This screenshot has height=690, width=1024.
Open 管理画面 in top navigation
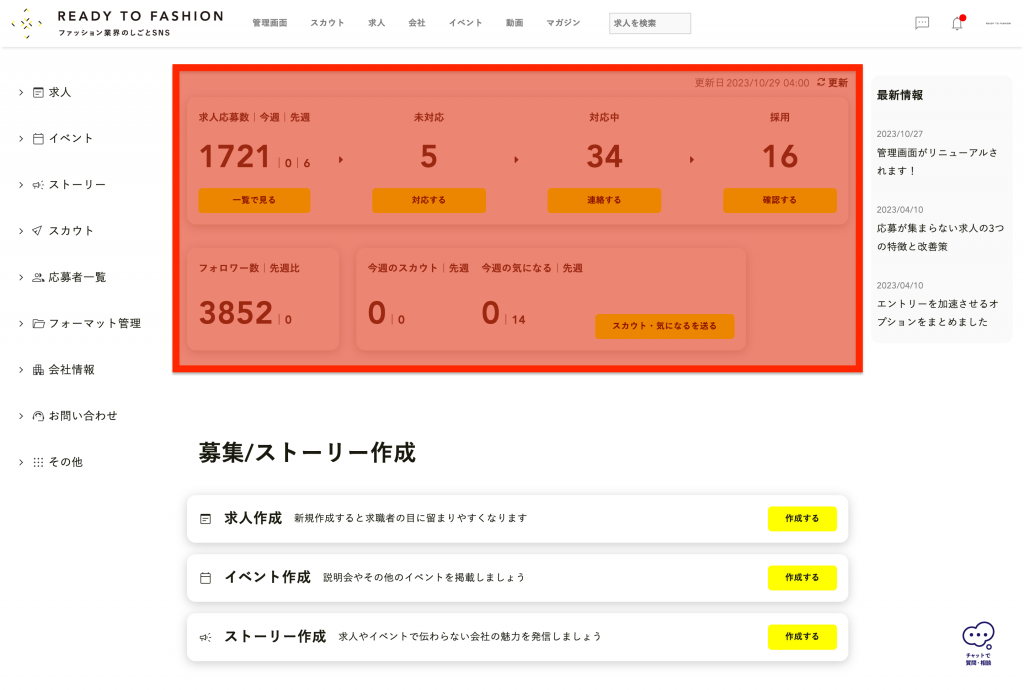tap(269, 23)
